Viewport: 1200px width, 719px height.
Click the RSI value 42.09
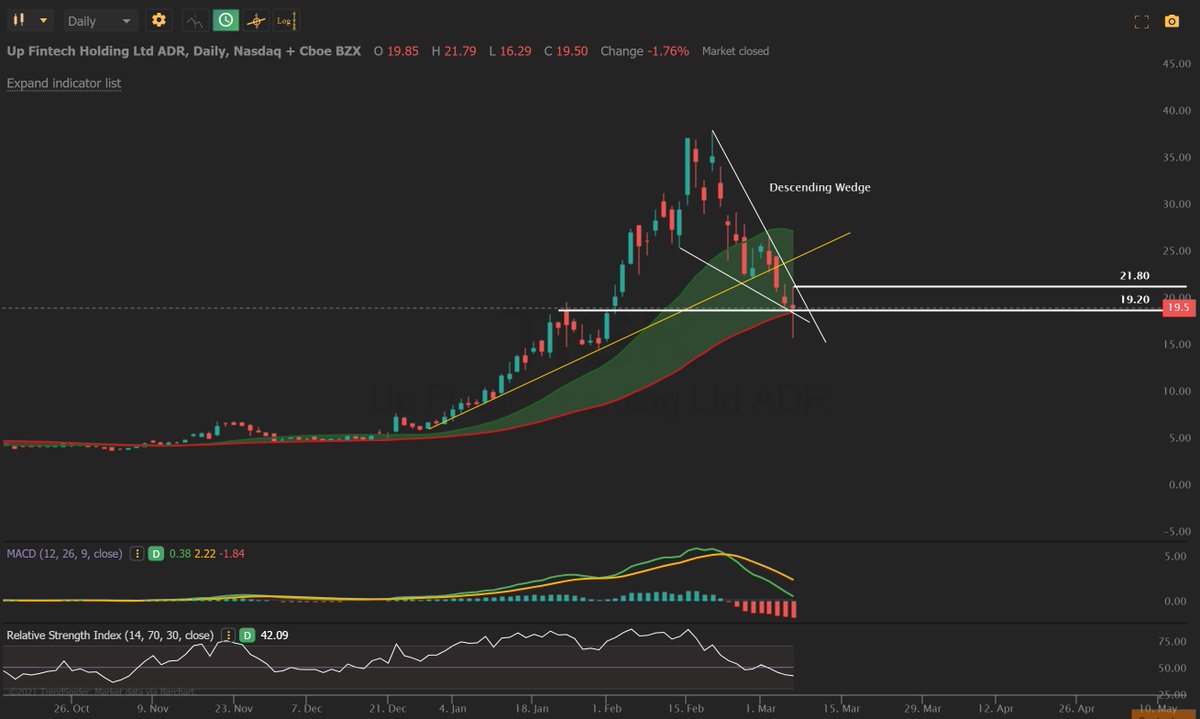click(x=275, y=635)
